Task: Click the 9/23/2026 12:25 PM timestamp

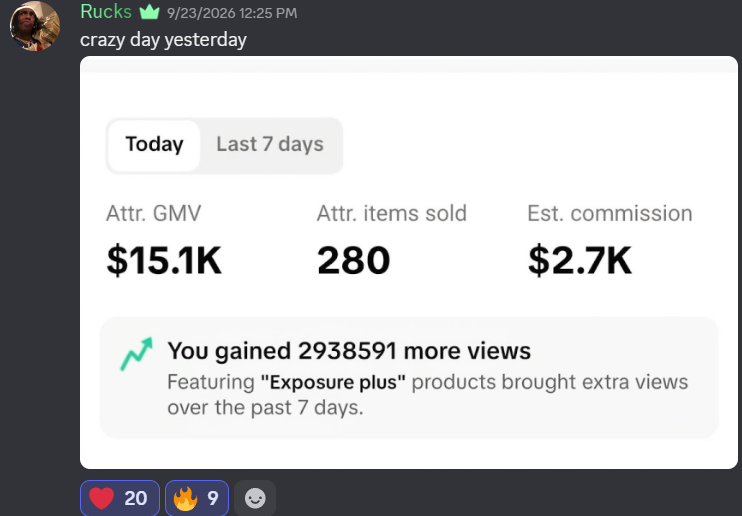Action: tap(232, 13)
